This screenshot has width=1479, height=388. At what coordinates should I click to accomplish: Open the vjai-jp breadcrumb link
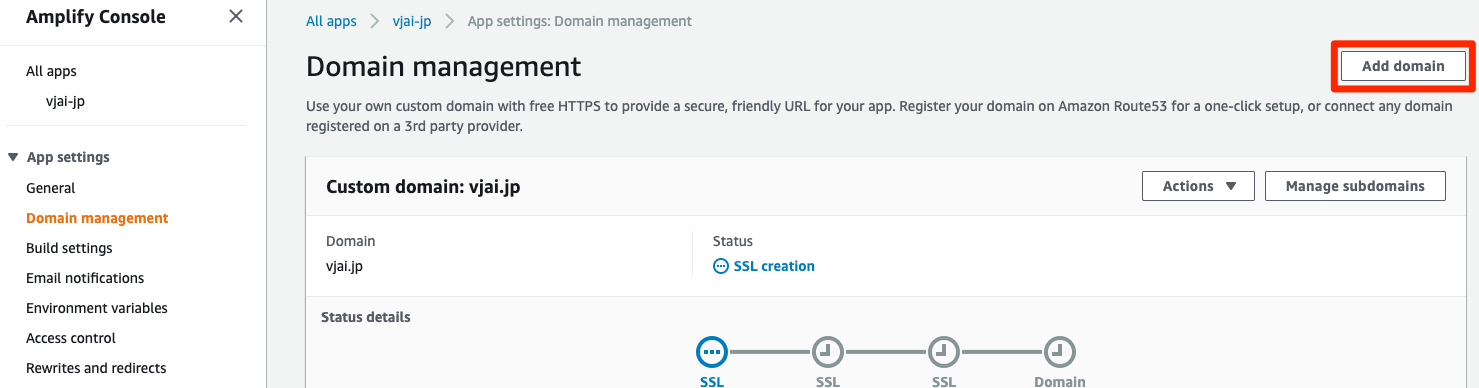pos(412,21)
